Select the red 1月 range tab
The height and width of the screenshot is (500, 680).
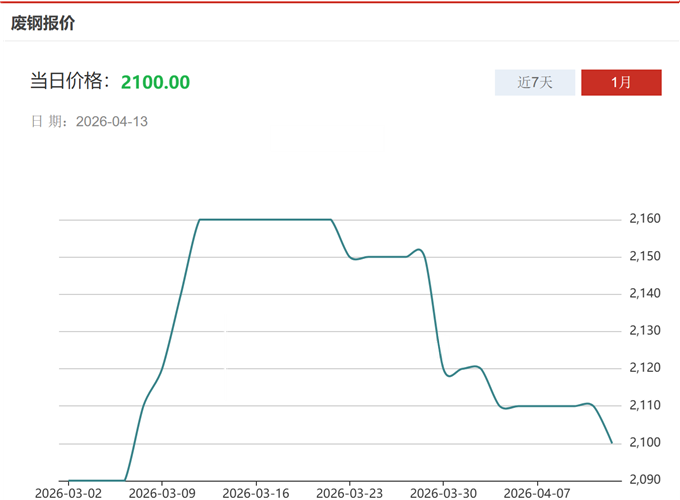point(621,82)
